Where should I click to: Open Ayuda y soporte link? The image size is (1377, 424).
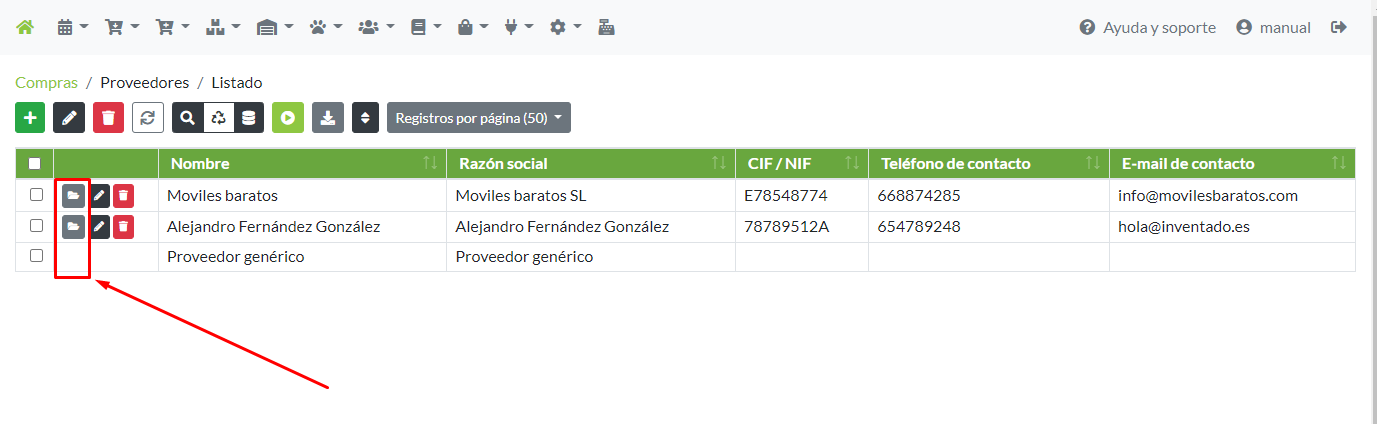point(1148,27)
